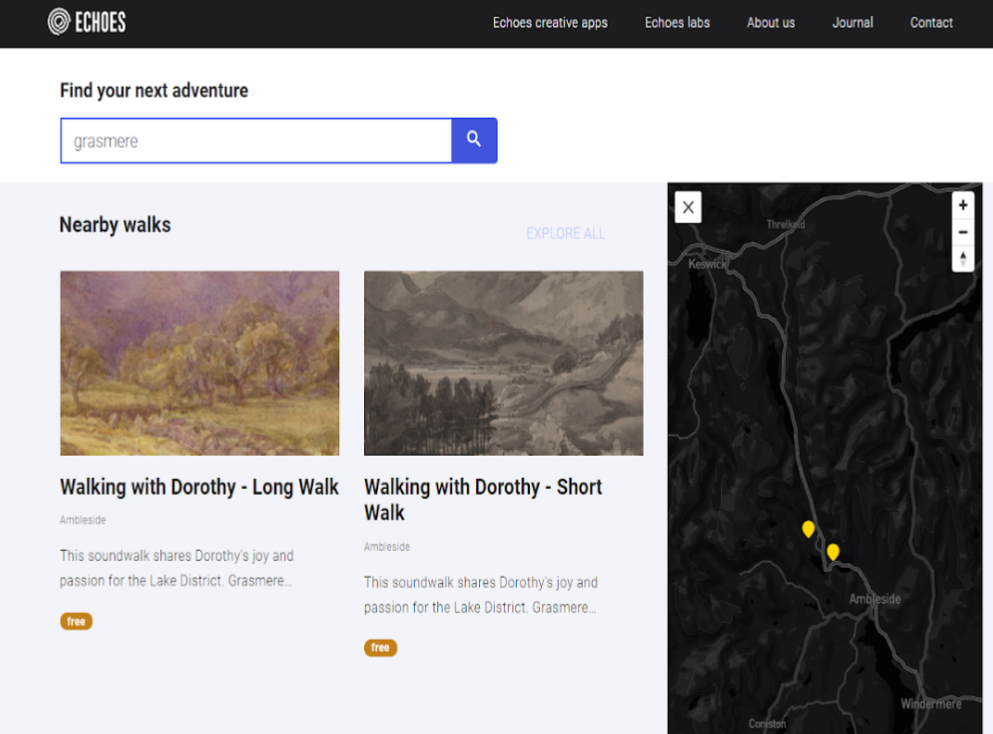This screenshot has width=993, height=734.
Task: Zoom in on the map
Action: click(x=963, y=205)
